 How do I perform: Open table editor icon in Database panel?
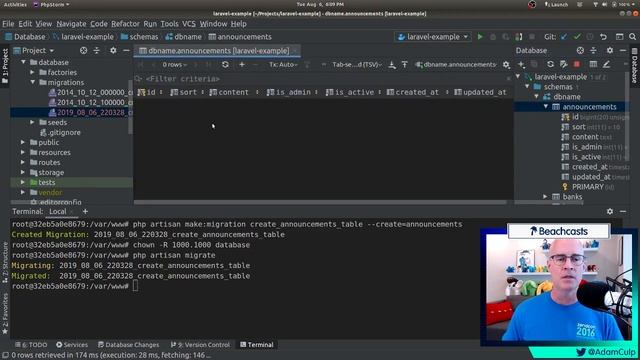[x=593, y=64]
